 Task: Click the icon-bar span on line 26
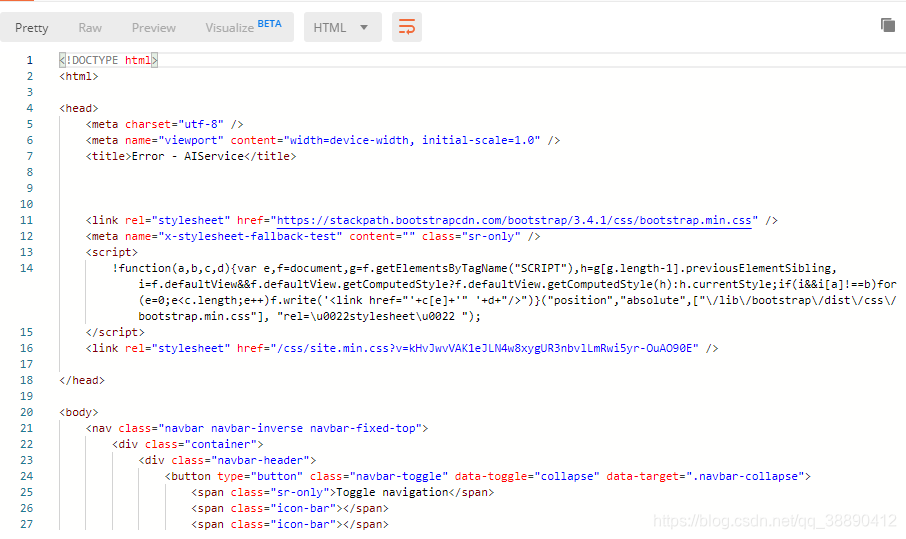290,508
